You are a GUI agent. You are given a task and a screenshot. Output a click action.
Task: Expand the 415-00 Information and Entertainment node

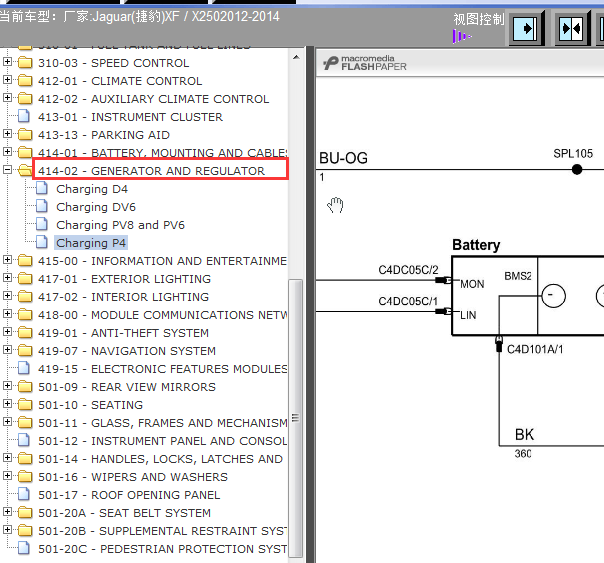[x=7, y=260]
